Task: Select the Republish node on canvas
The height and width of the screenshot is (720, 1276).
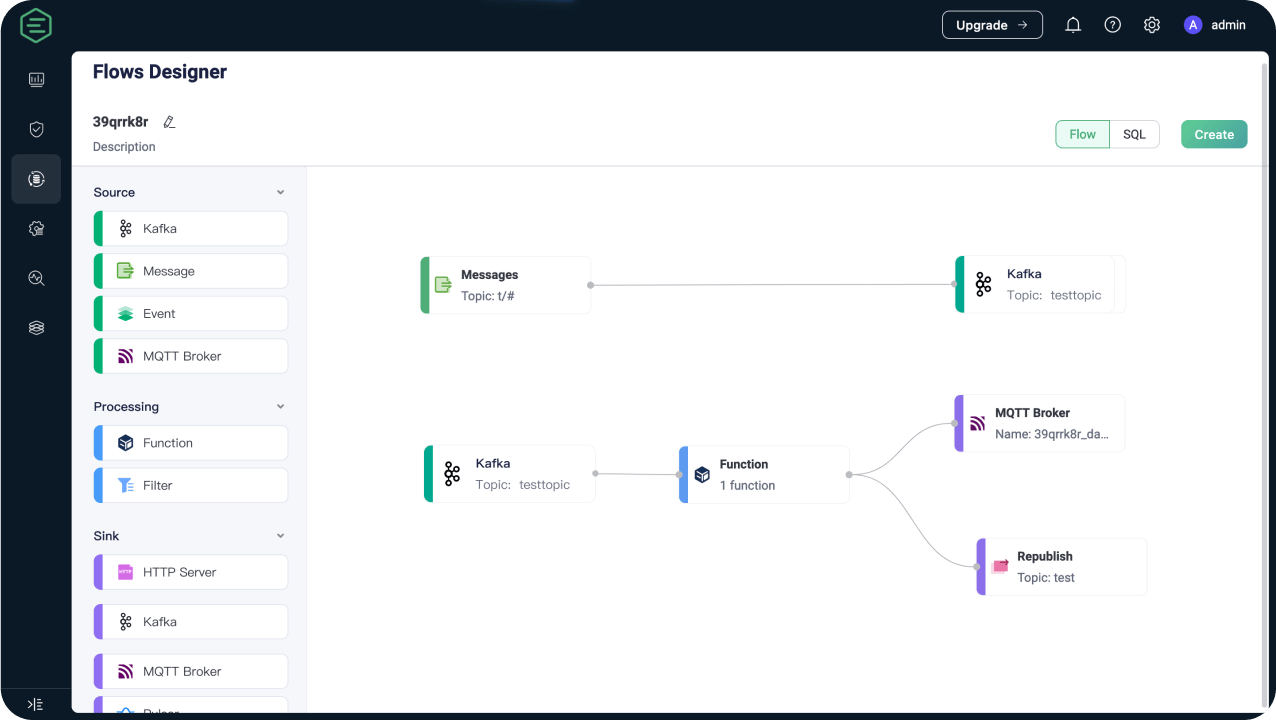Action: pyautogui.click(x=1061, y=567)
